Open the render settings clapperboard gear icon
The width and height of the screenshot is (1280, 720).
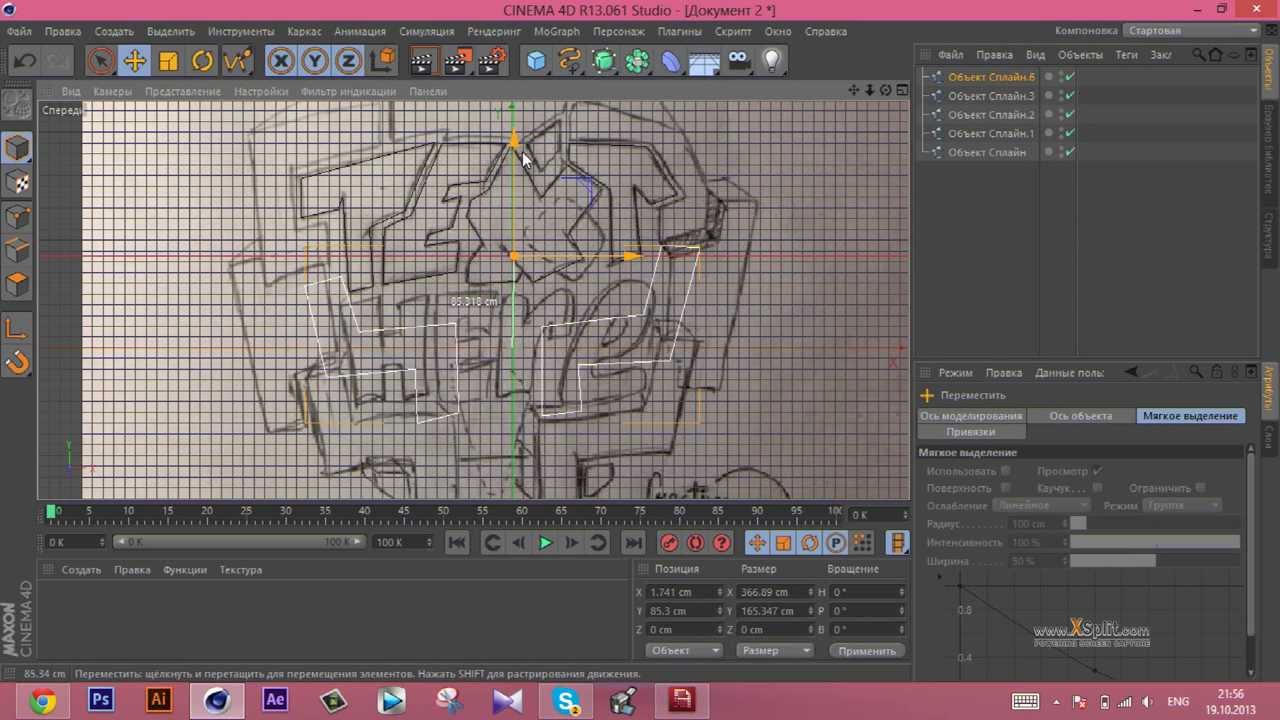[492, 61]
